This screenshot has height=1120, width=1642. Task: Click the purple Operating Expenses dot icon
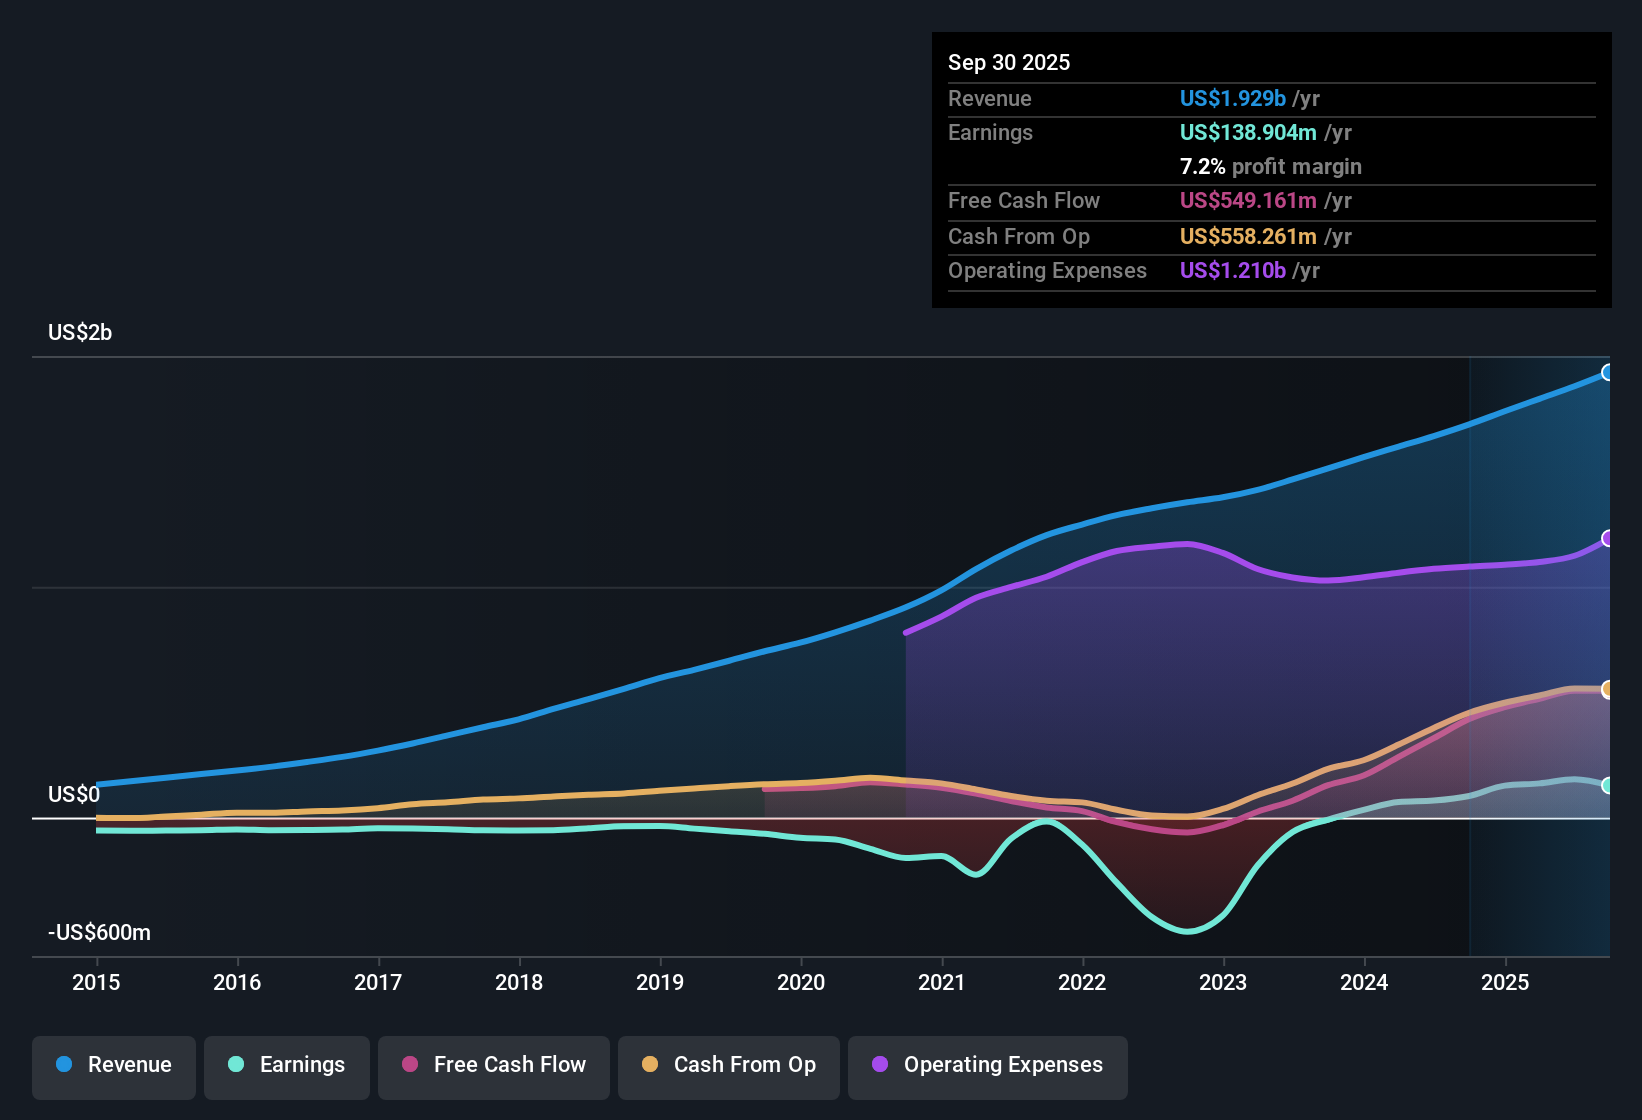[x=880, y=1065]
